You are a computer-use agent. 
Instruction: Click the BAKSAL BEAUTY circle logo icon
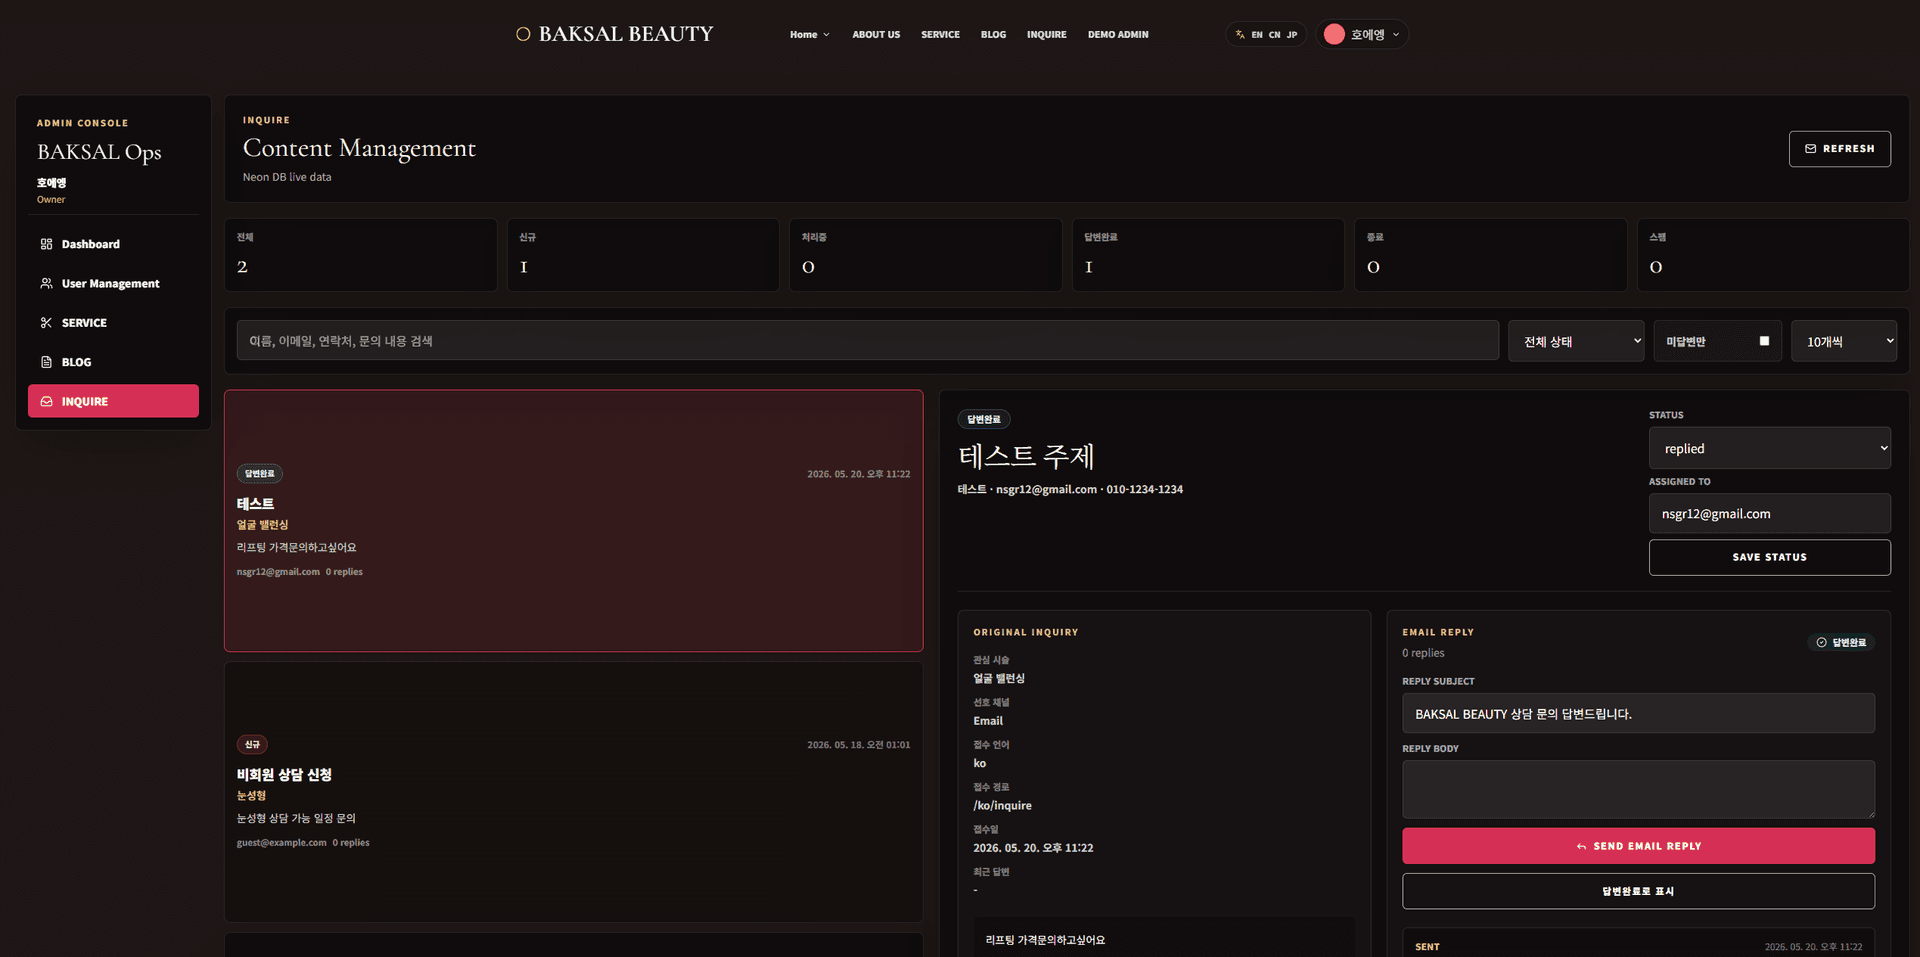click(523, 34)
